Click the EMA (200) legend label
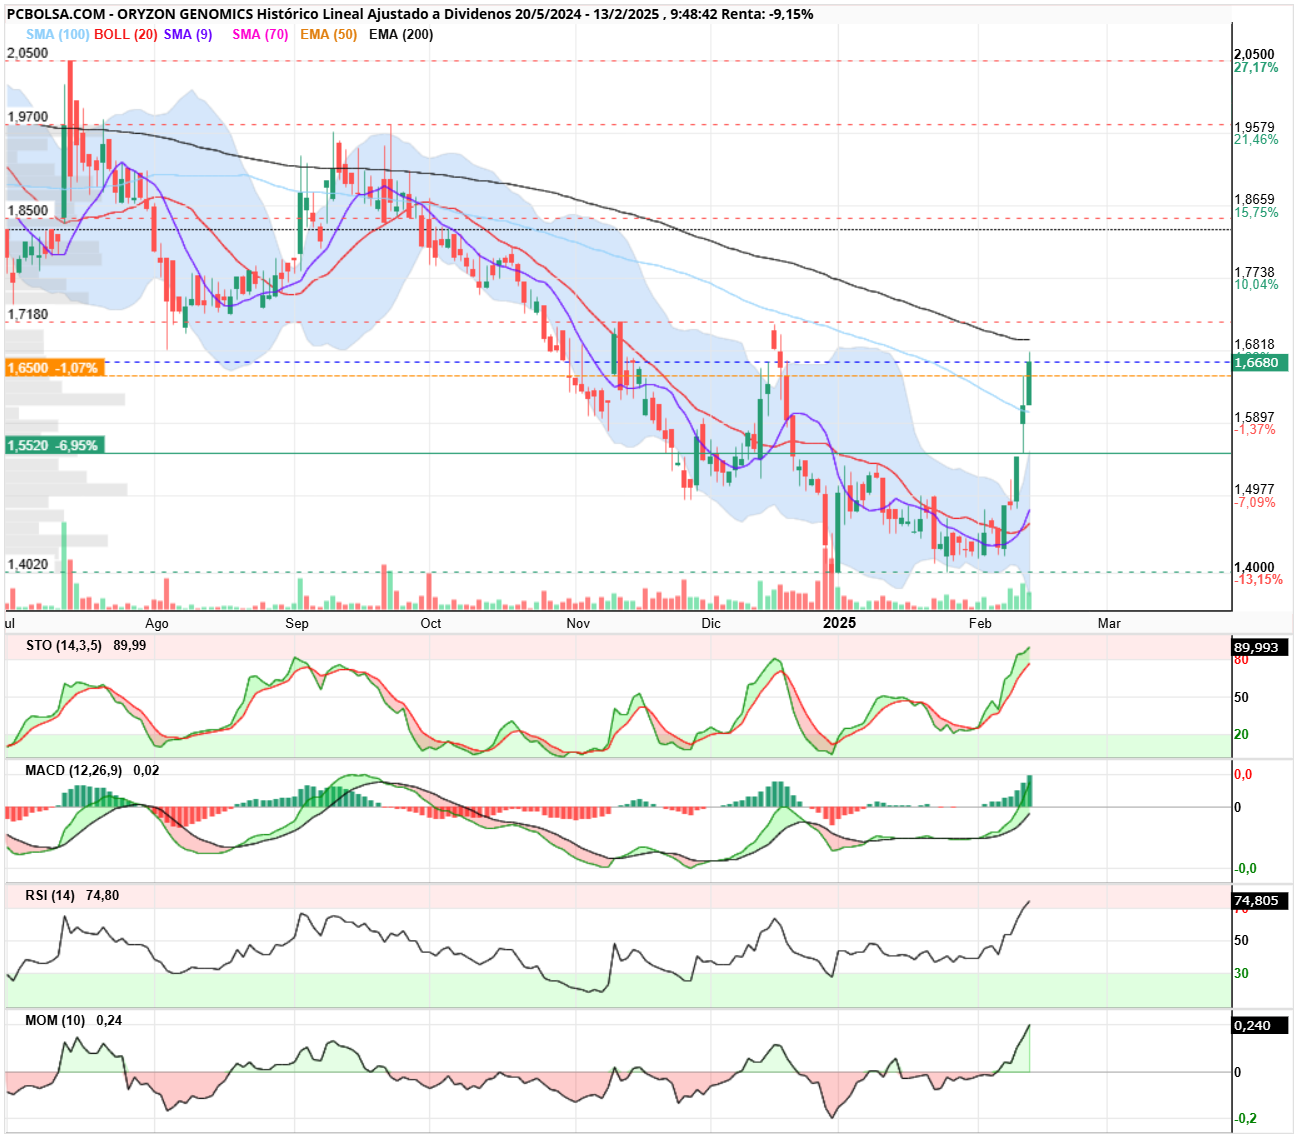This screenshot has height=1138, width=1298. (x=401, y=34)
